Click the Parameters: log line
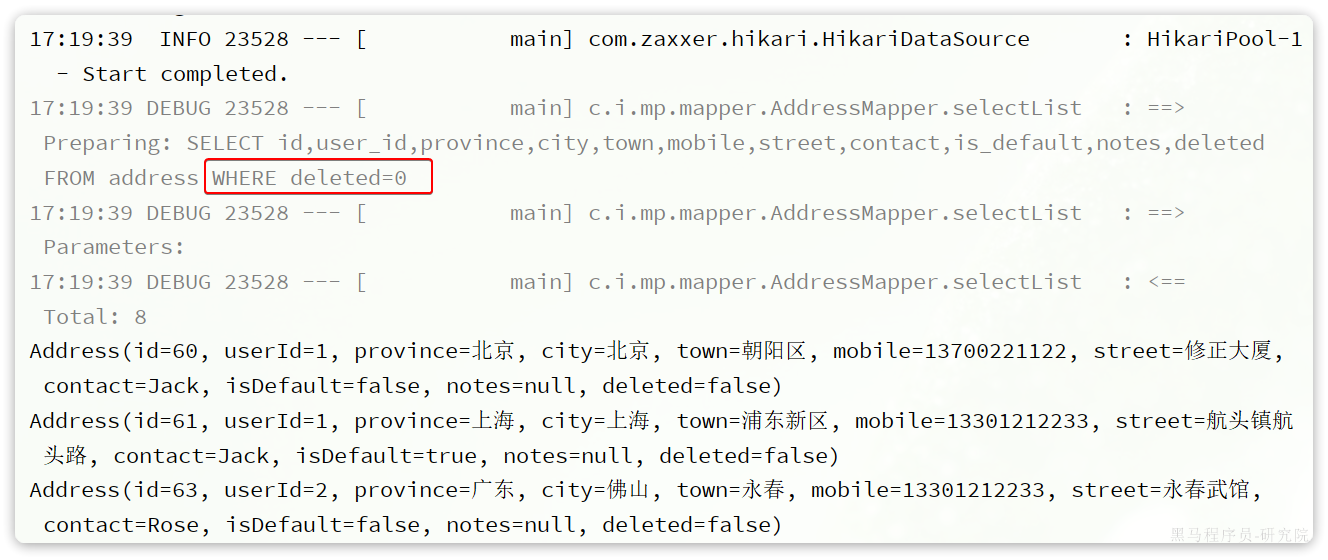 pos(114,247)
